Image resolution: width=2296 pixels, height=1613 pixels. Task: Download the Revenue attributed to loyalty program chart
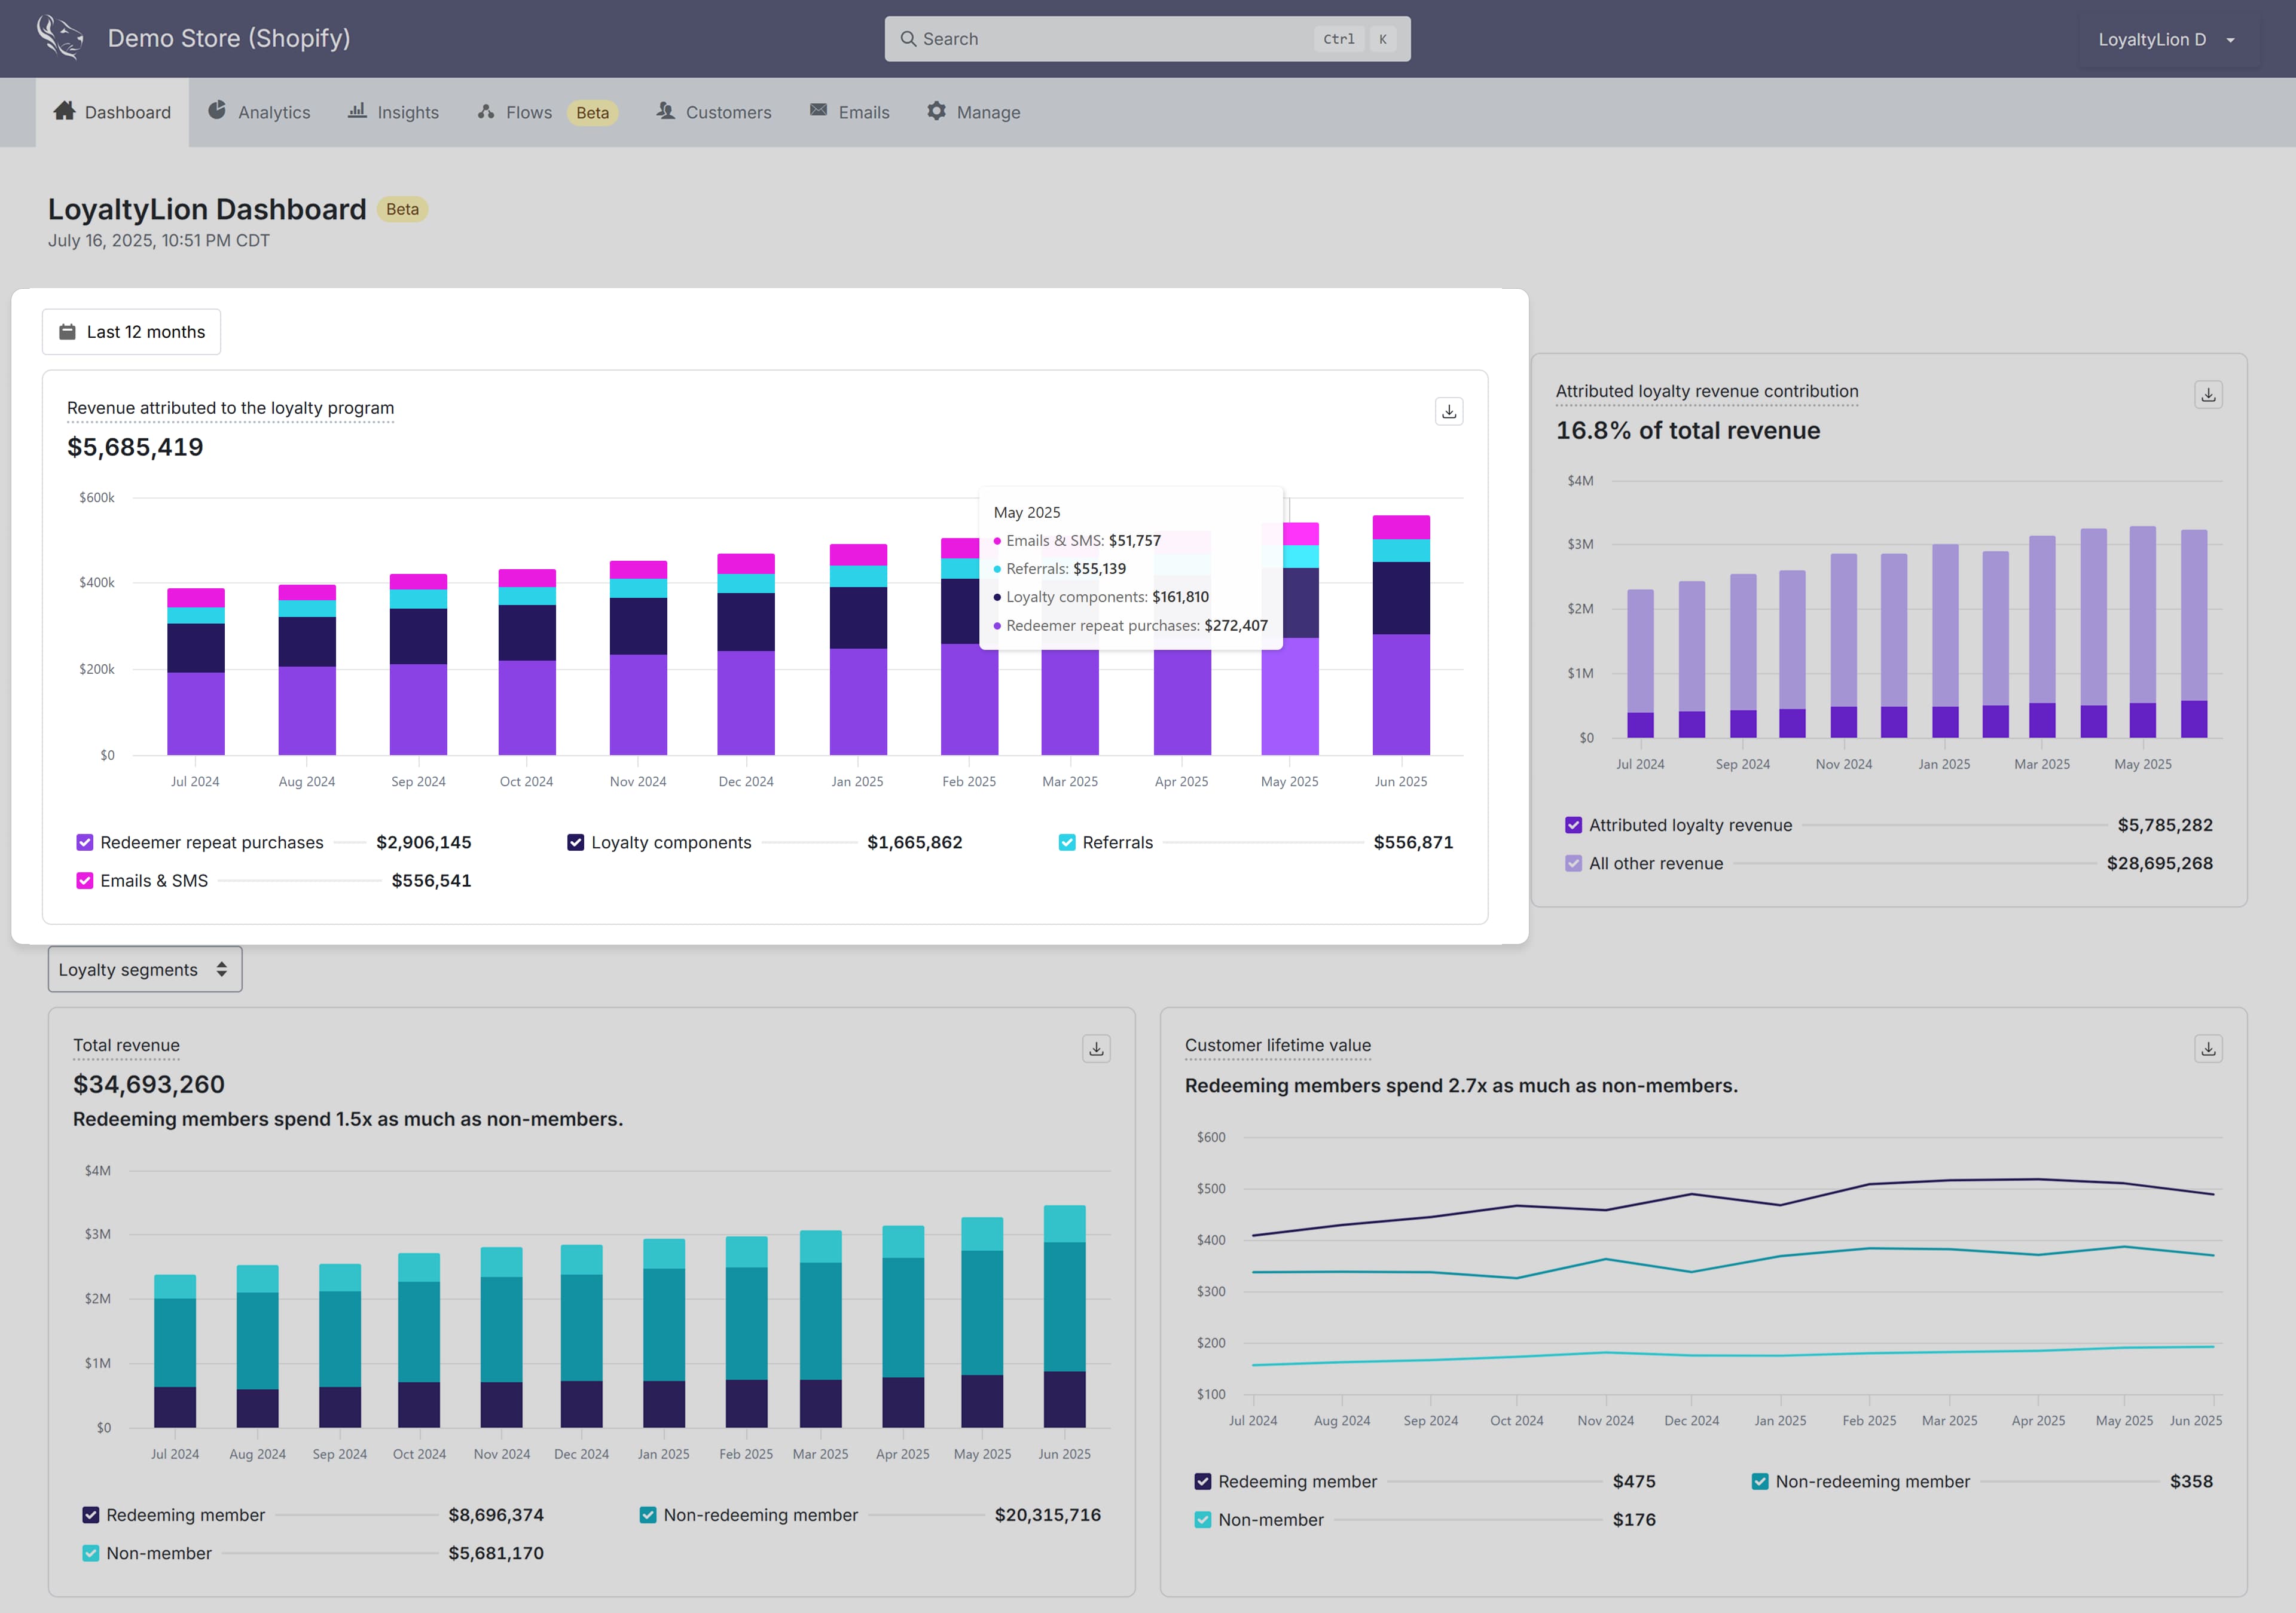click(x=1449, y=411)
